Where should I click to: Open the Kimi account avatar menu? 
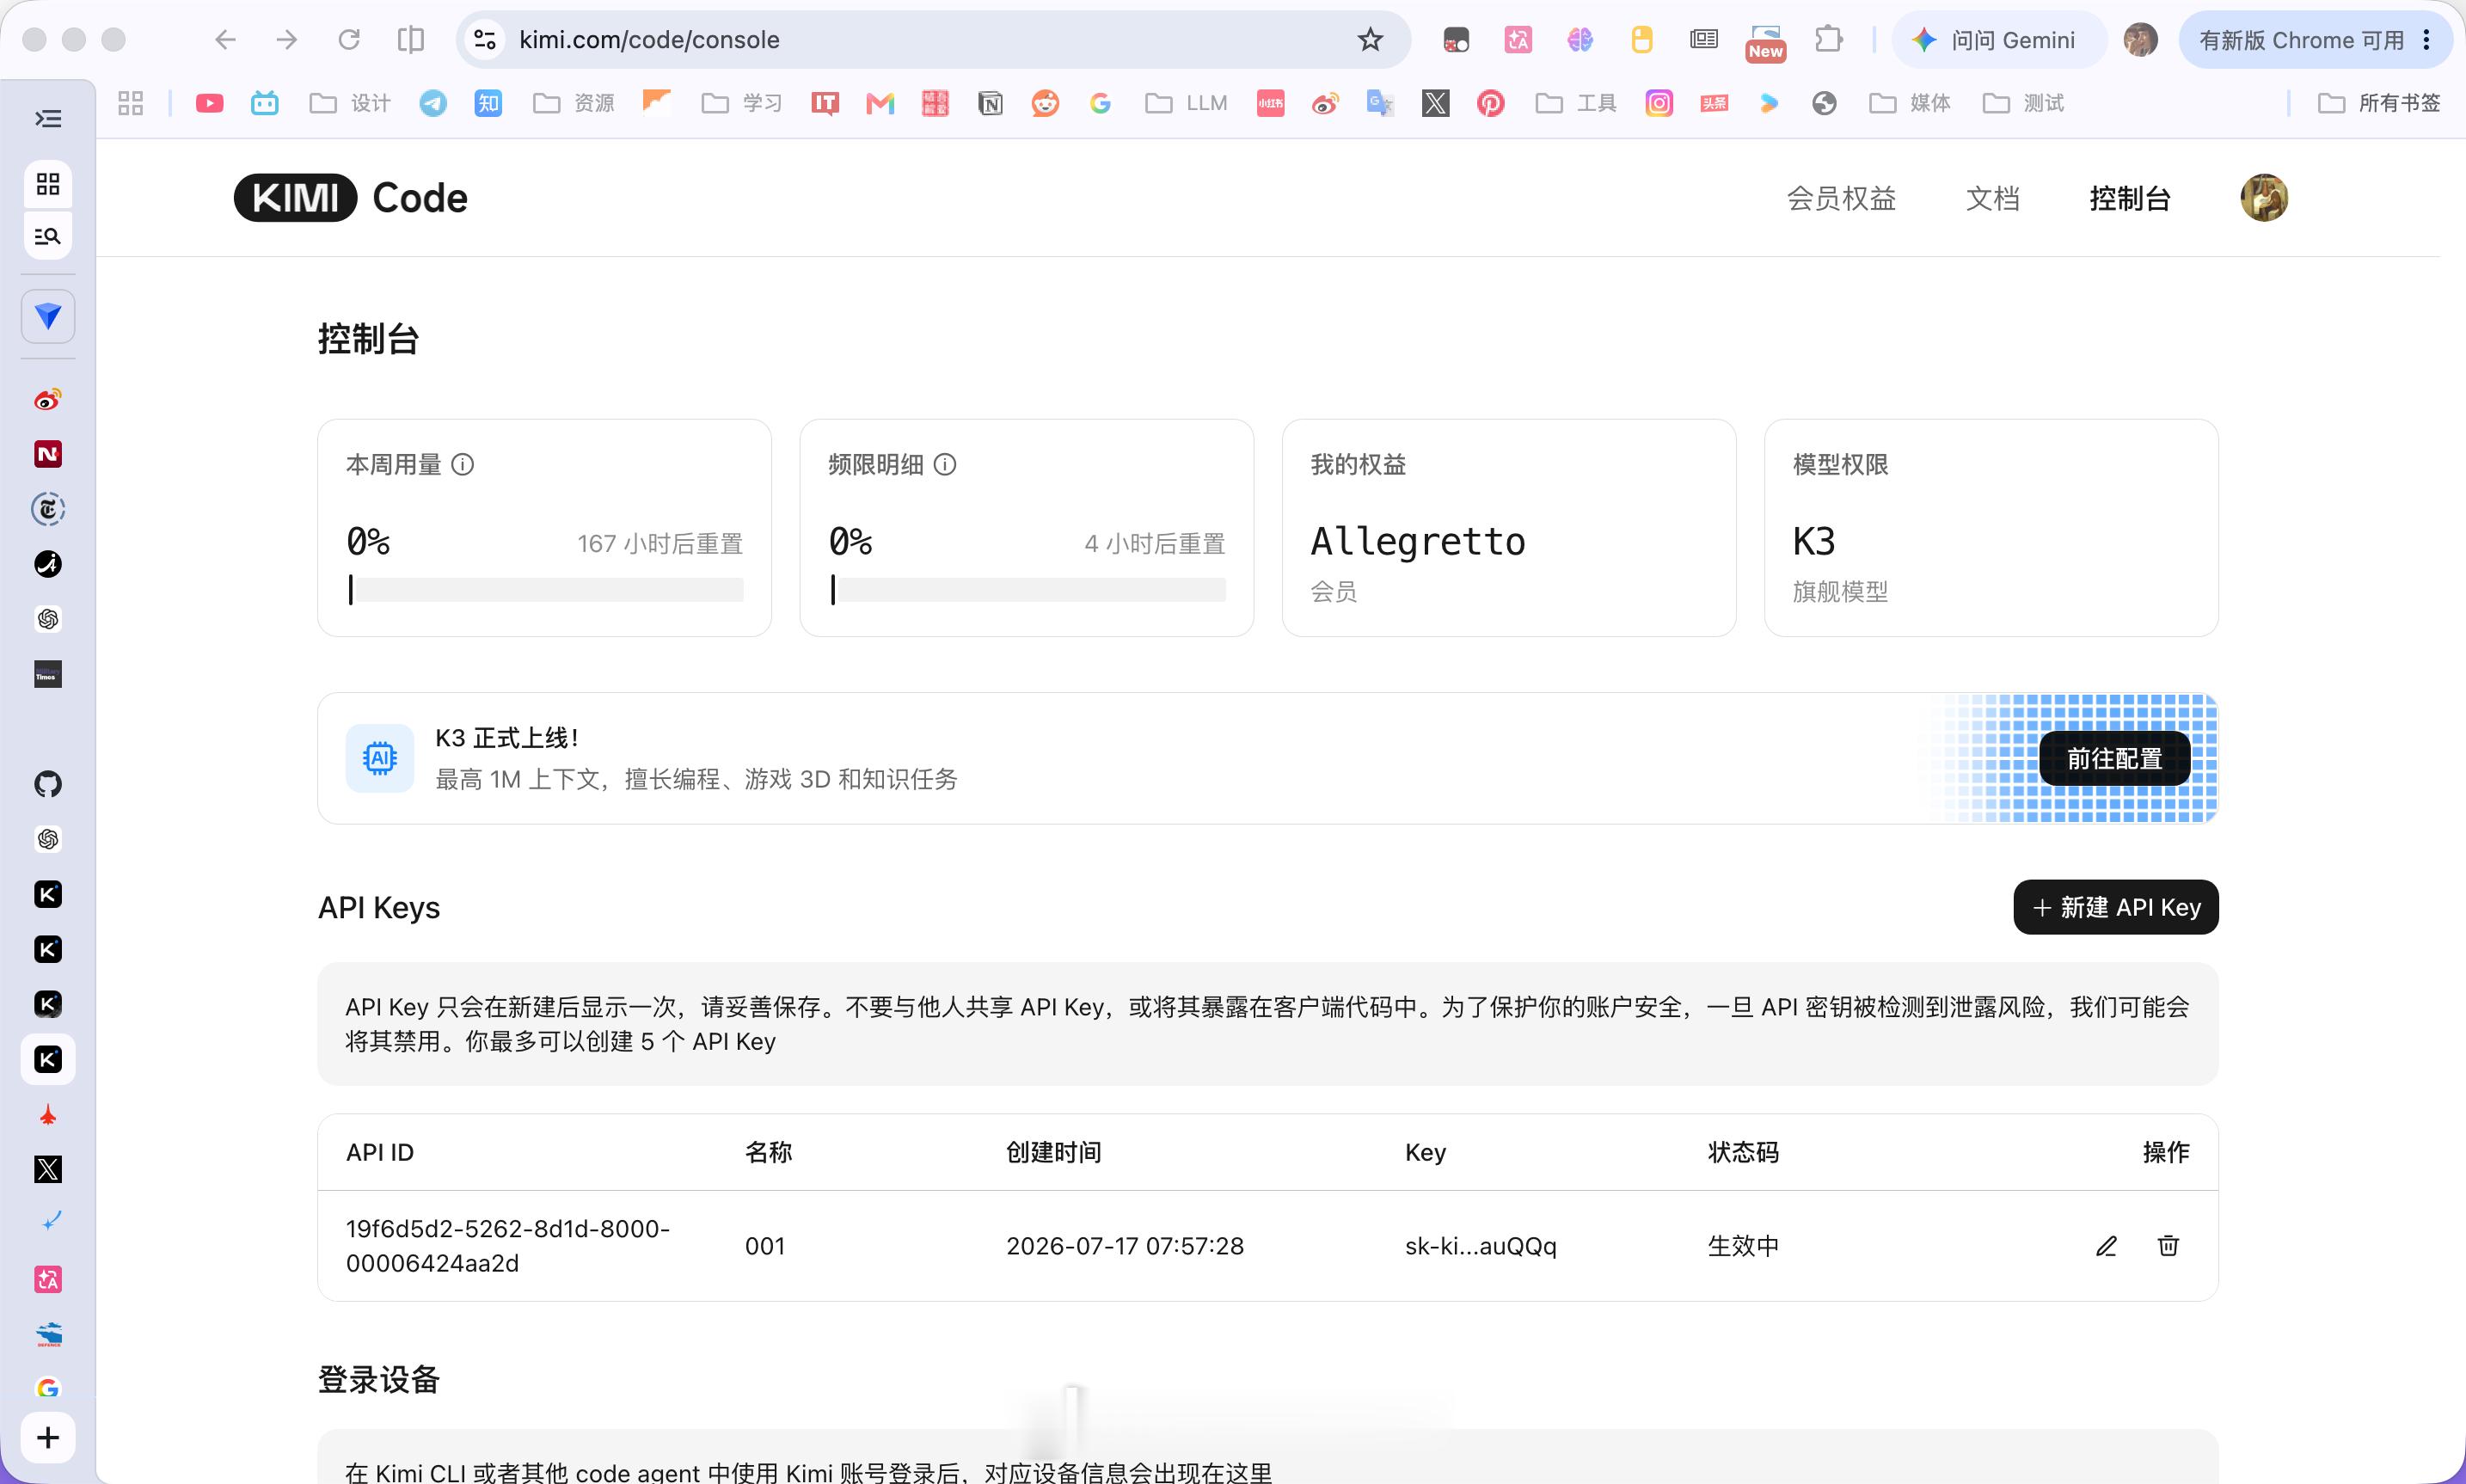2264,198
